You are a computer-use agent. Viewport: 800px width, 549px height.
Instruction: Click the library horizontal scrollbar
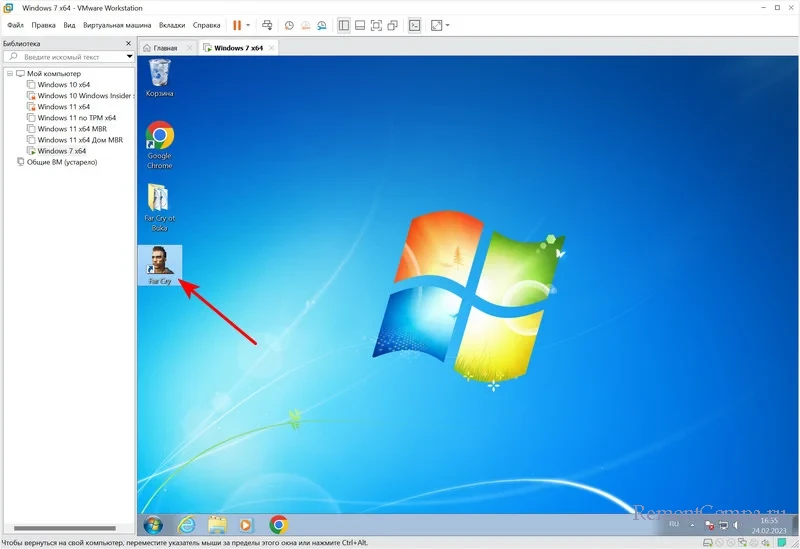coord(65,528)
